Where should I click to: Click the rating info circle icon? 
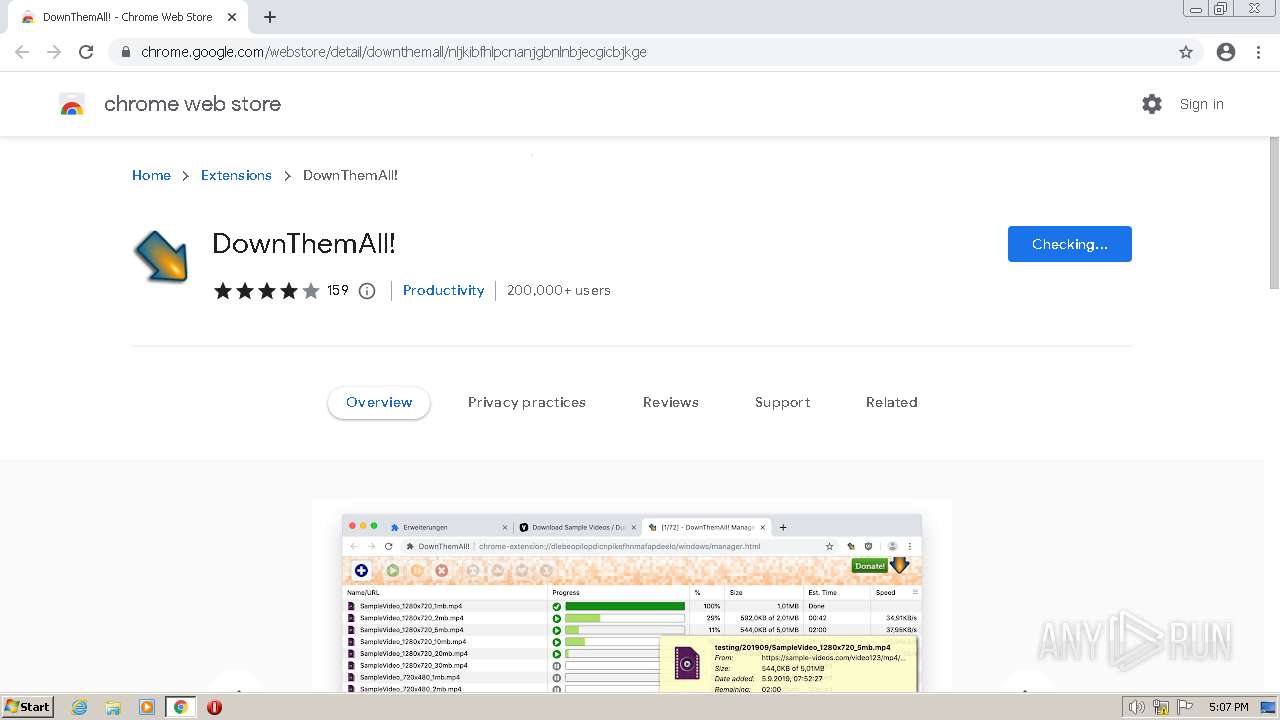click(367, 291)
